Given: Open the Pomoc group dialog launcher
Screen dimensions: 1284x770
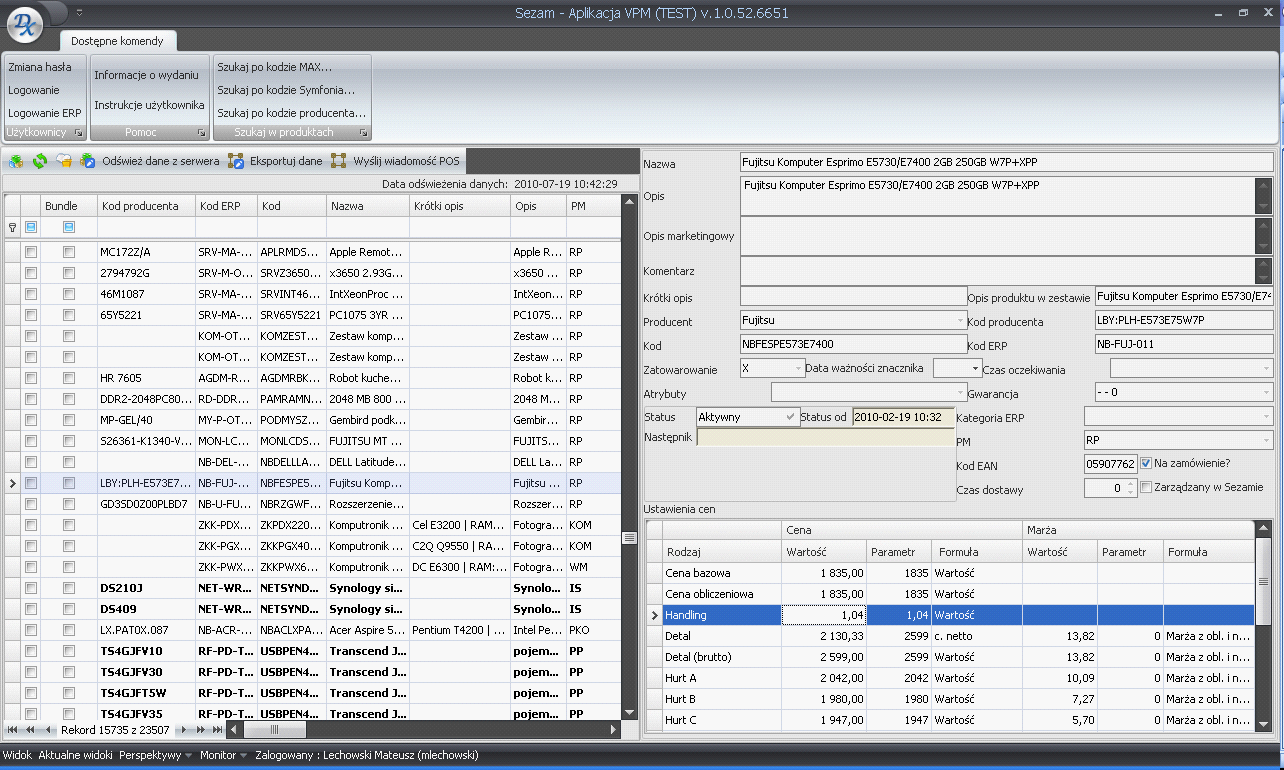Looking at the screenshot, I should point(201,132).
